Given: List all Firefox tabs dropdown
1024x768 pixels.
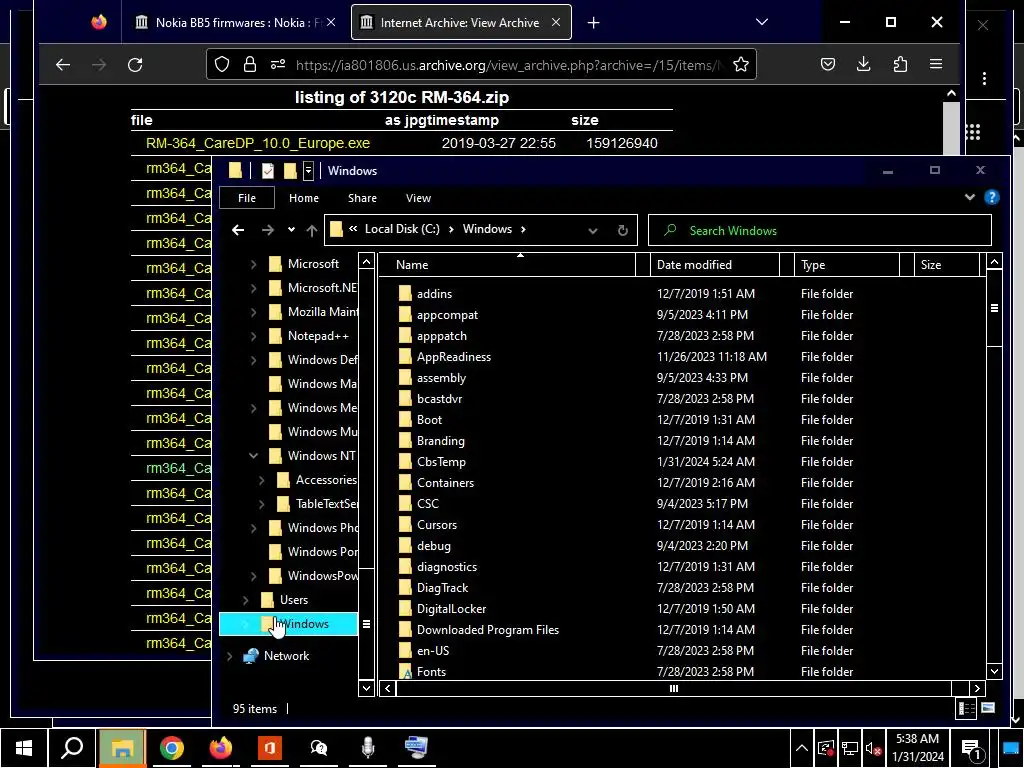Looking at the screenshot, I should [761, 22].
